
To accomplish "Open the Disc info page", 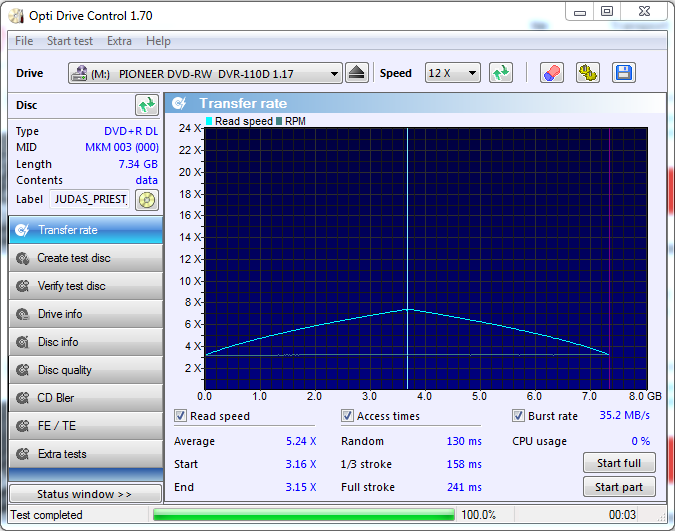I will (x=86, y=342).
